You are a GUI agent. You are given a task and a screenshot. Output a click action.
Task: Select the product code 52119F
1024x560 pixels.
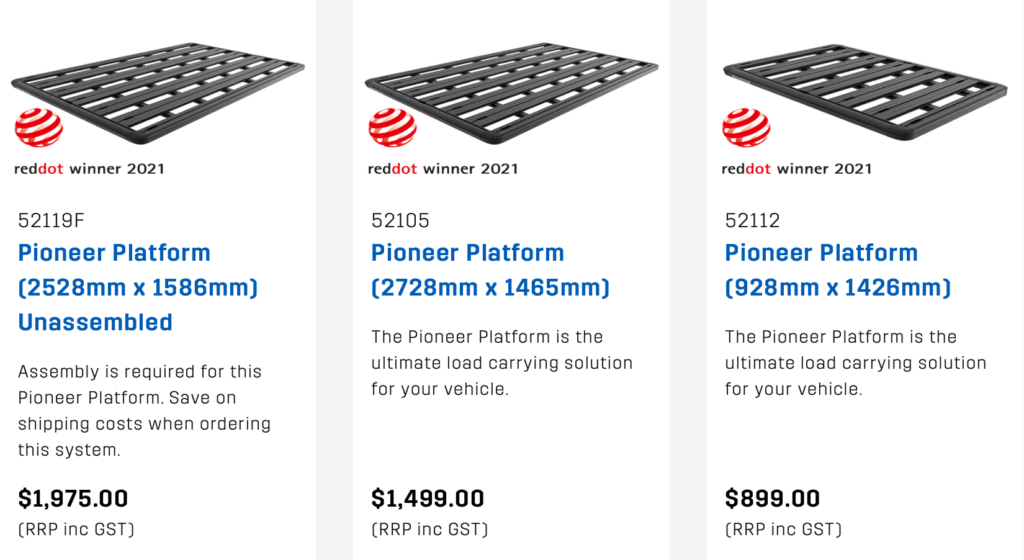51,221
